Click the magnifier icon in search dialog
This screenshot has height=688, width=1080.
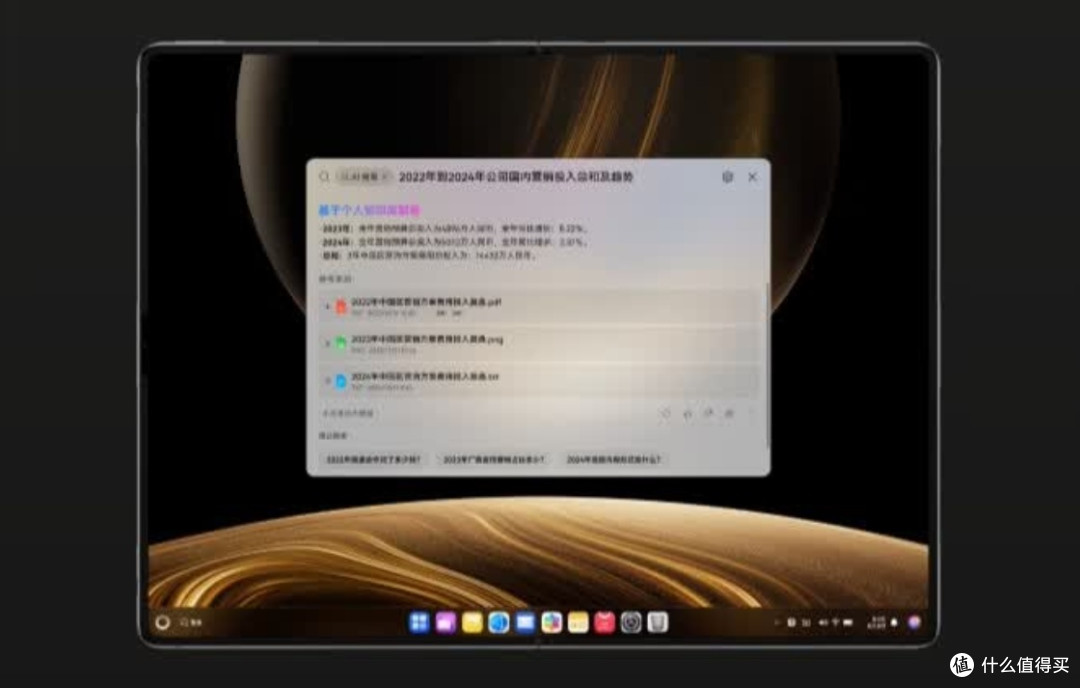[x=324, y=177]
